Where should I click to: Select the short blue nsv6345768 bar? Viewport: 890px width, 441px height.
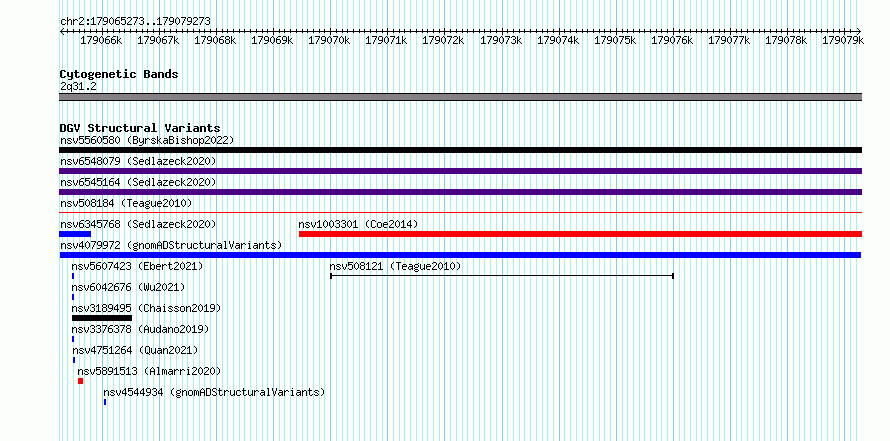[75, 234]
